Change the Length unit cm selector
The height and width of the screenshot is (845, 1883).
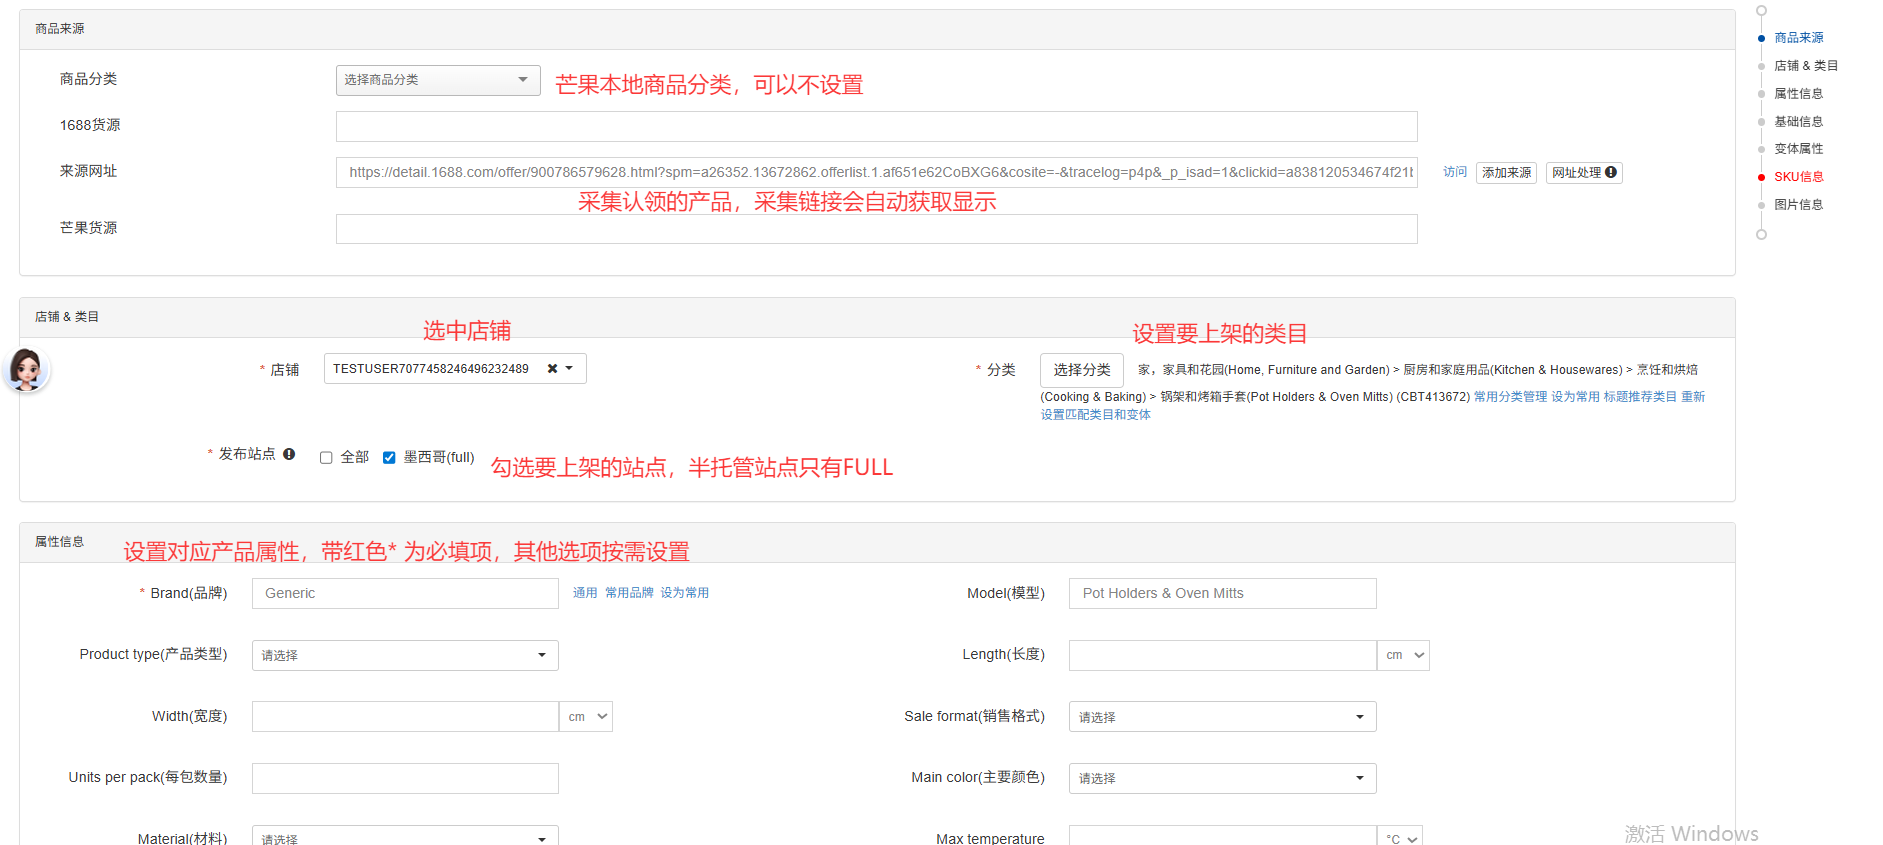(x=1403, y=655)
